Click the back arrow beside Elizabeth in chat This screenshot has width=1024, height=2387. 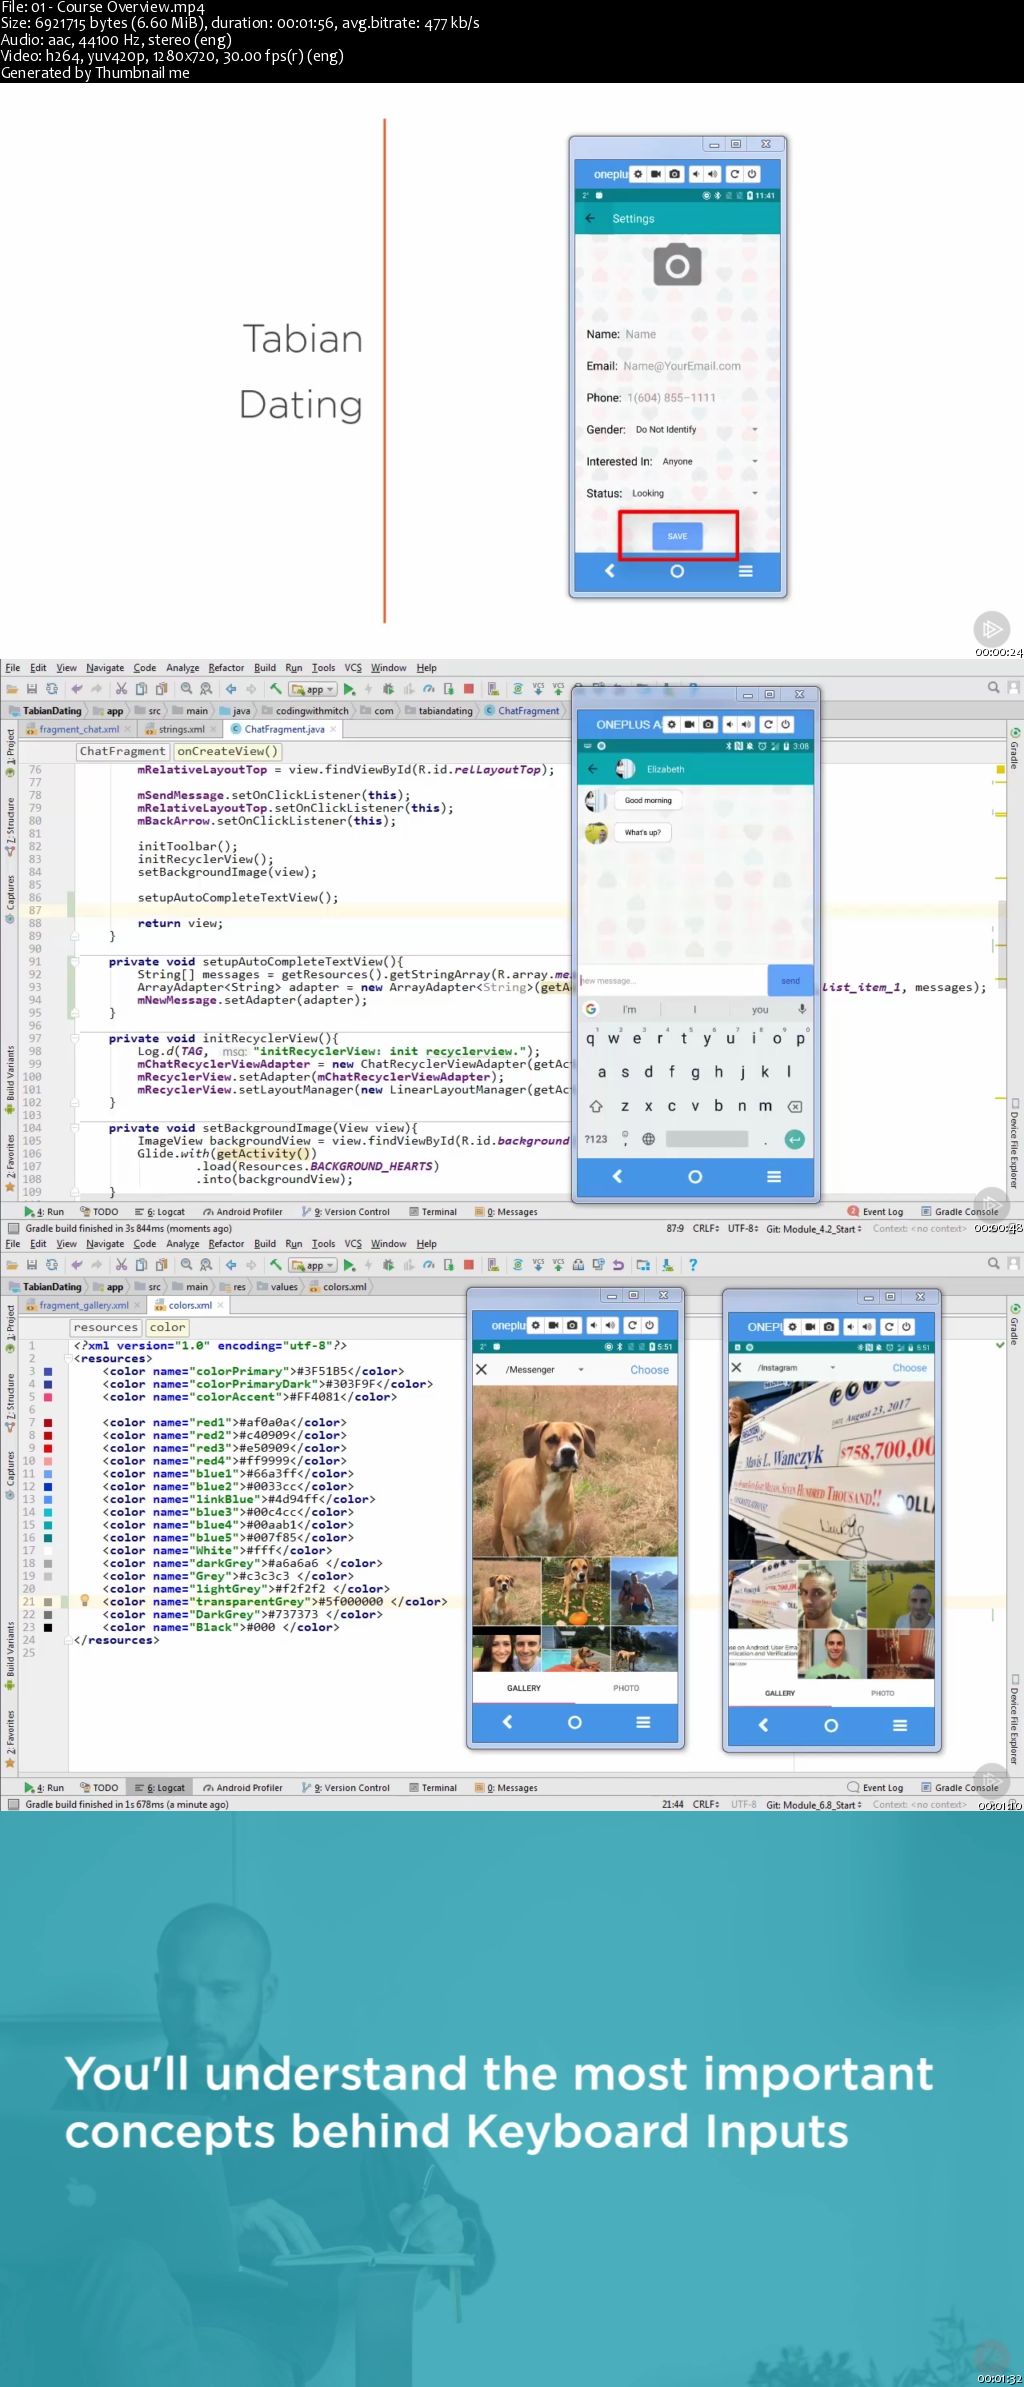(x=592, y=769)
